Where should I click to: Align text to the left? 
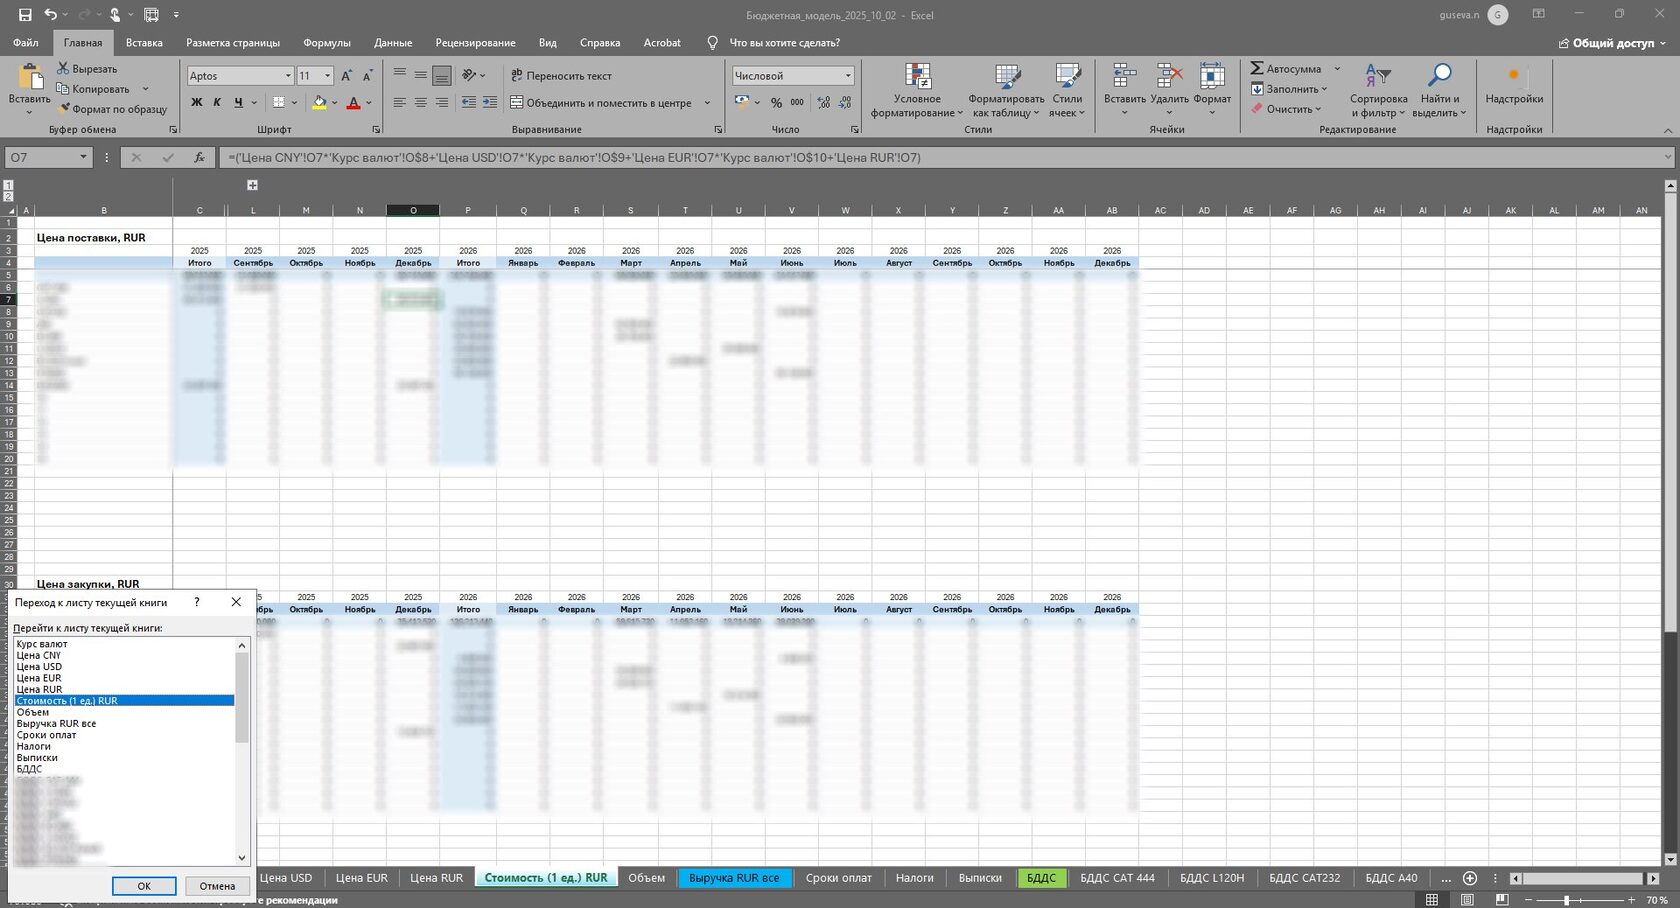[x=400, y=102]
